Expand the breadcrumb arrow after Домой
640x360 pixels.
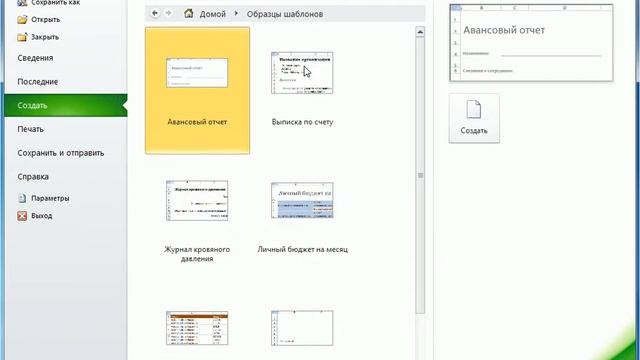click(236, 13)
